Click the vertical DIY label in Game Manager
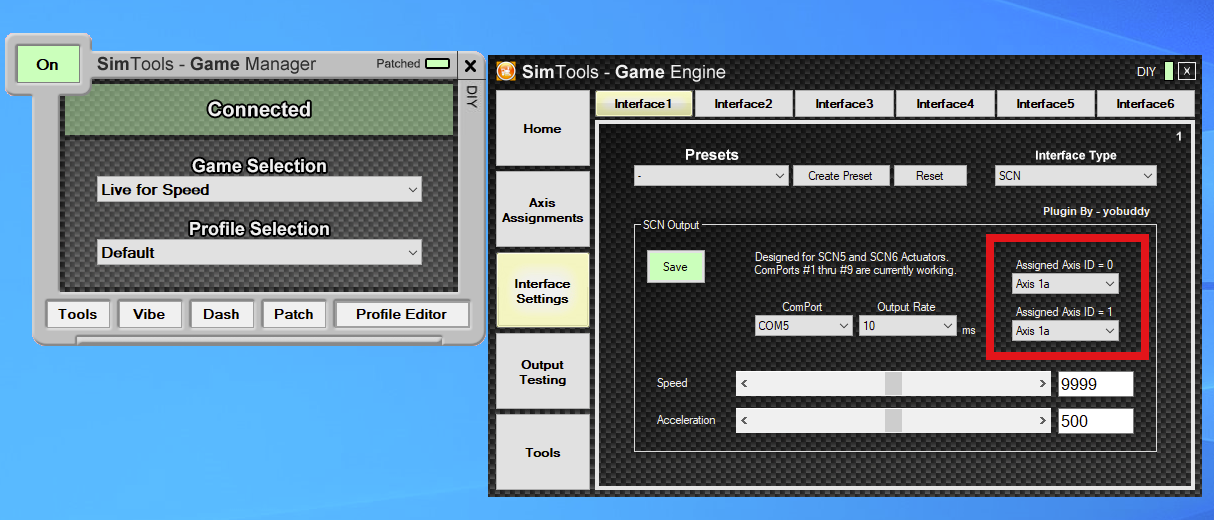The width and height of the screenshot is (1214, 520). [x=472, y=96]
